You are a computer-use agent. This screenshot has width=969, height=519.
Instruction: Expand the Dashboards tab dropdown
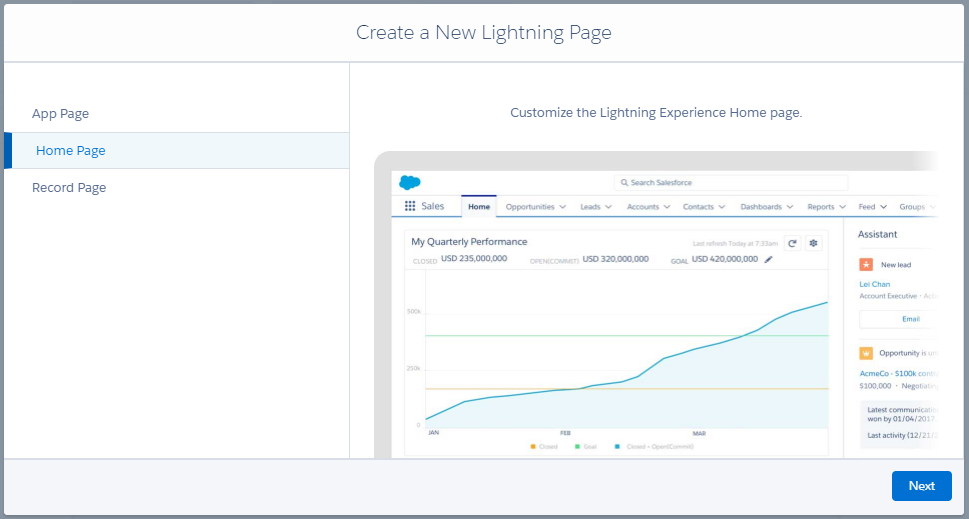tap(790, 207)
